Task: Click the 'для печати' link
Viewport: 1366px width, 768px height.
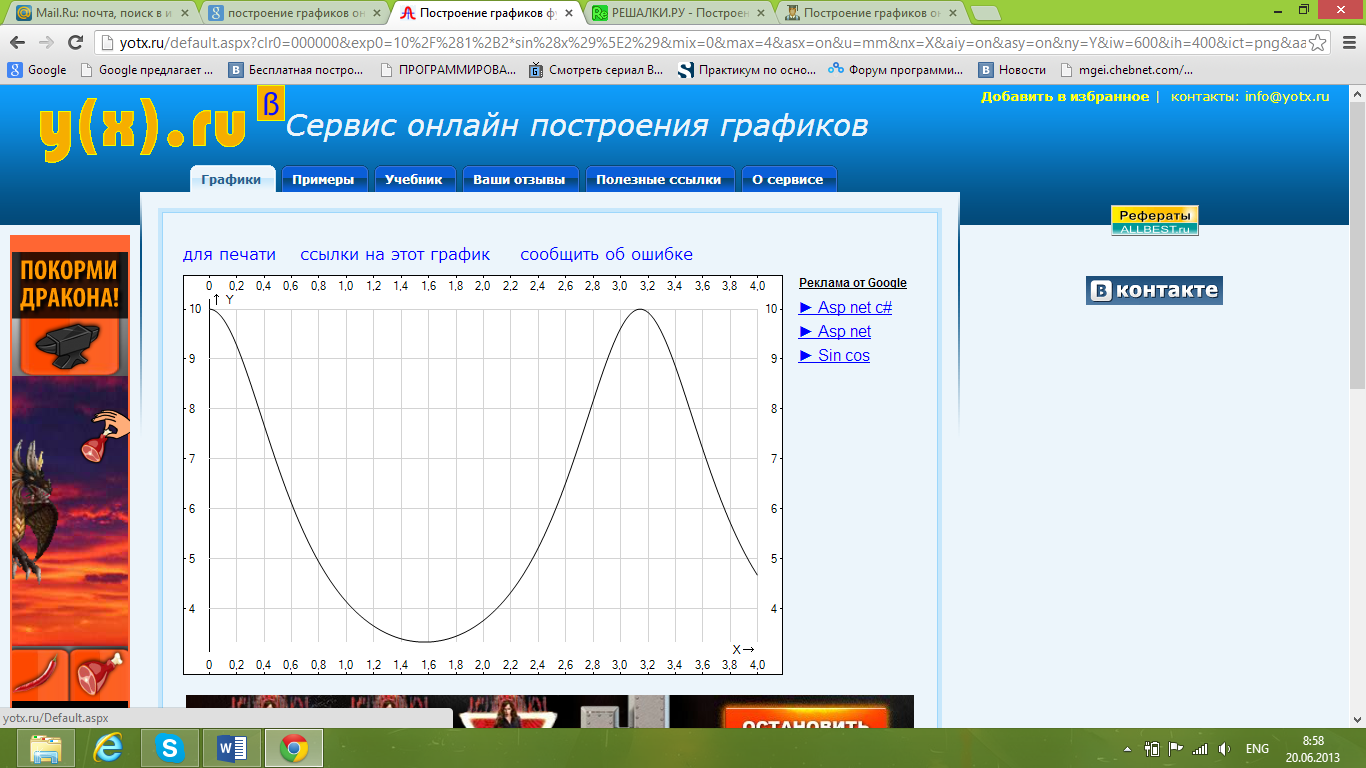Action: (x=229, y=254)
